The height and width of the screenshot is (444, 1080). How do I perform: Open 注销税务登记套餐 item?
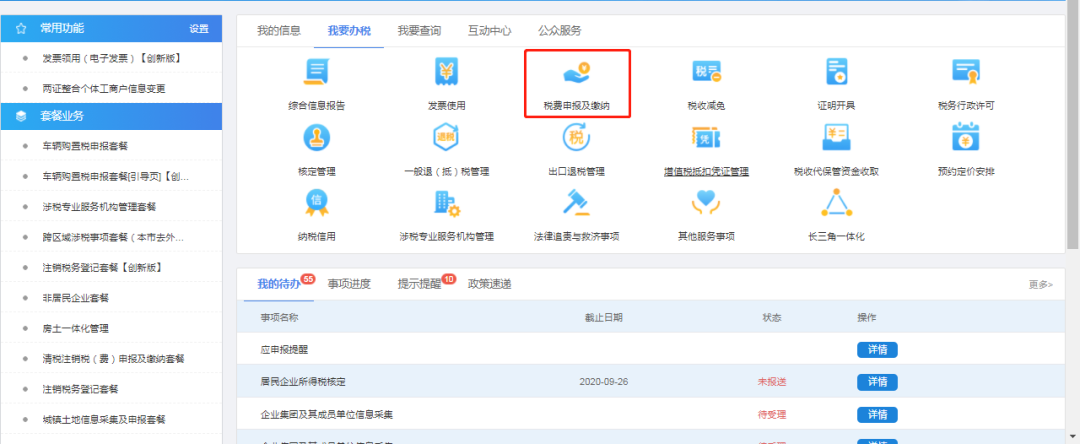[x=80, y=389]
